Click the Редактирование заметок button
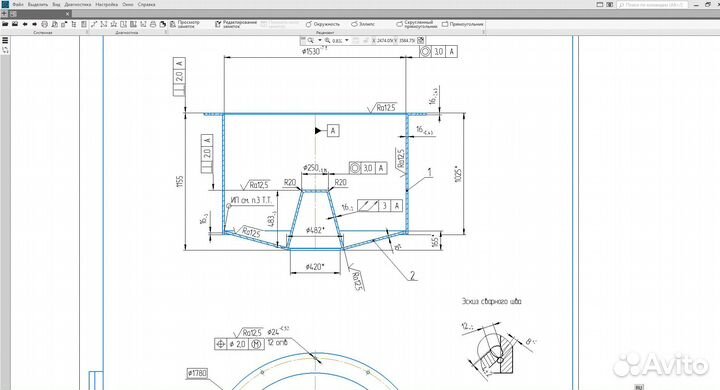Viewport: 720px width, 390px height. click(x=236, y=24)
